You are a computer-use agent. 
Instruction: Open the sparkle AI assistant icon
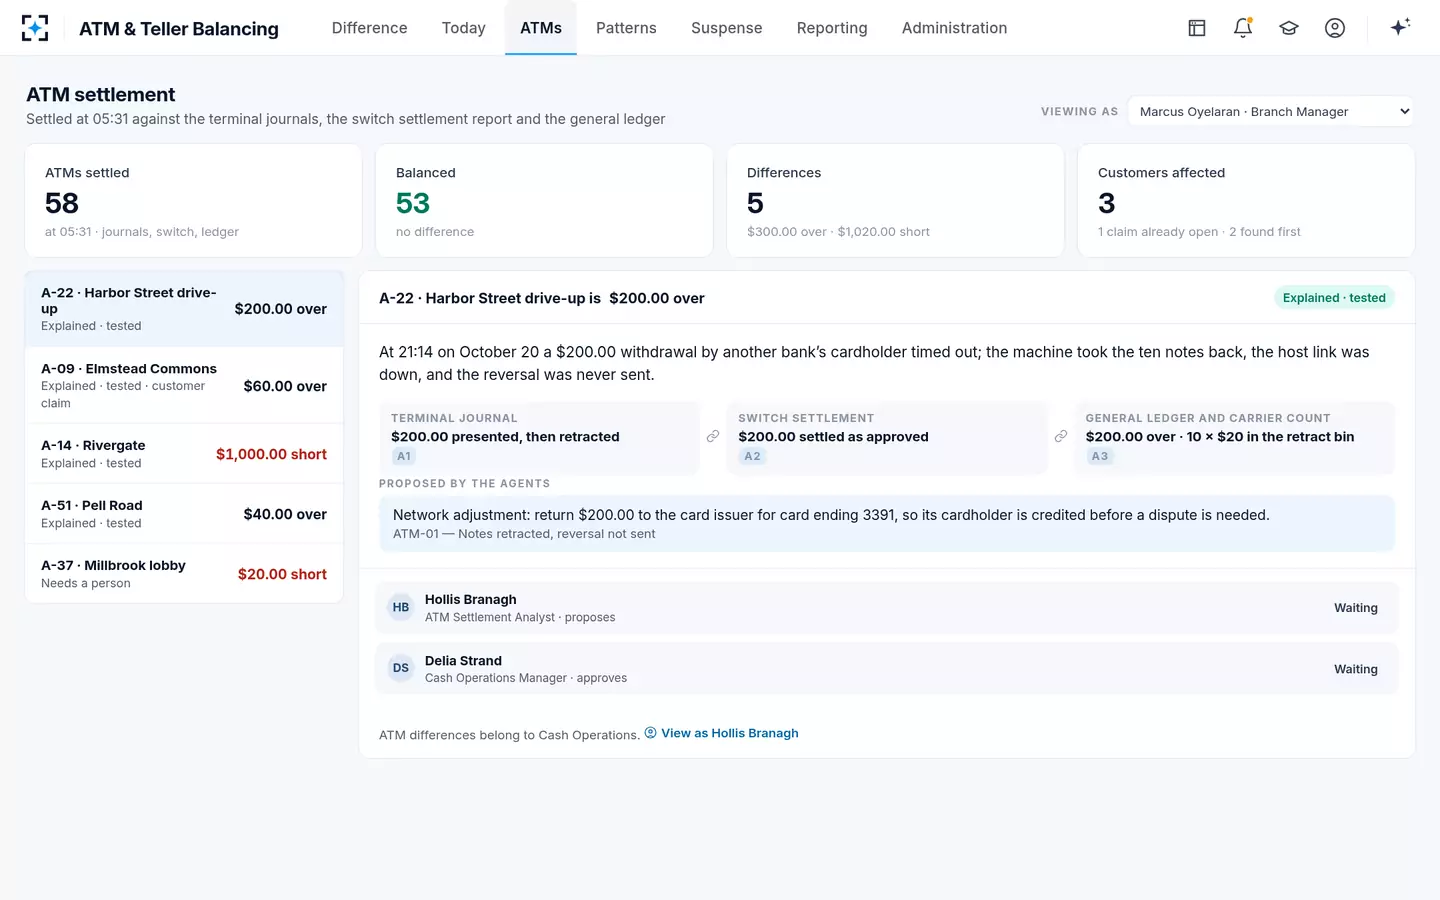1400,27
